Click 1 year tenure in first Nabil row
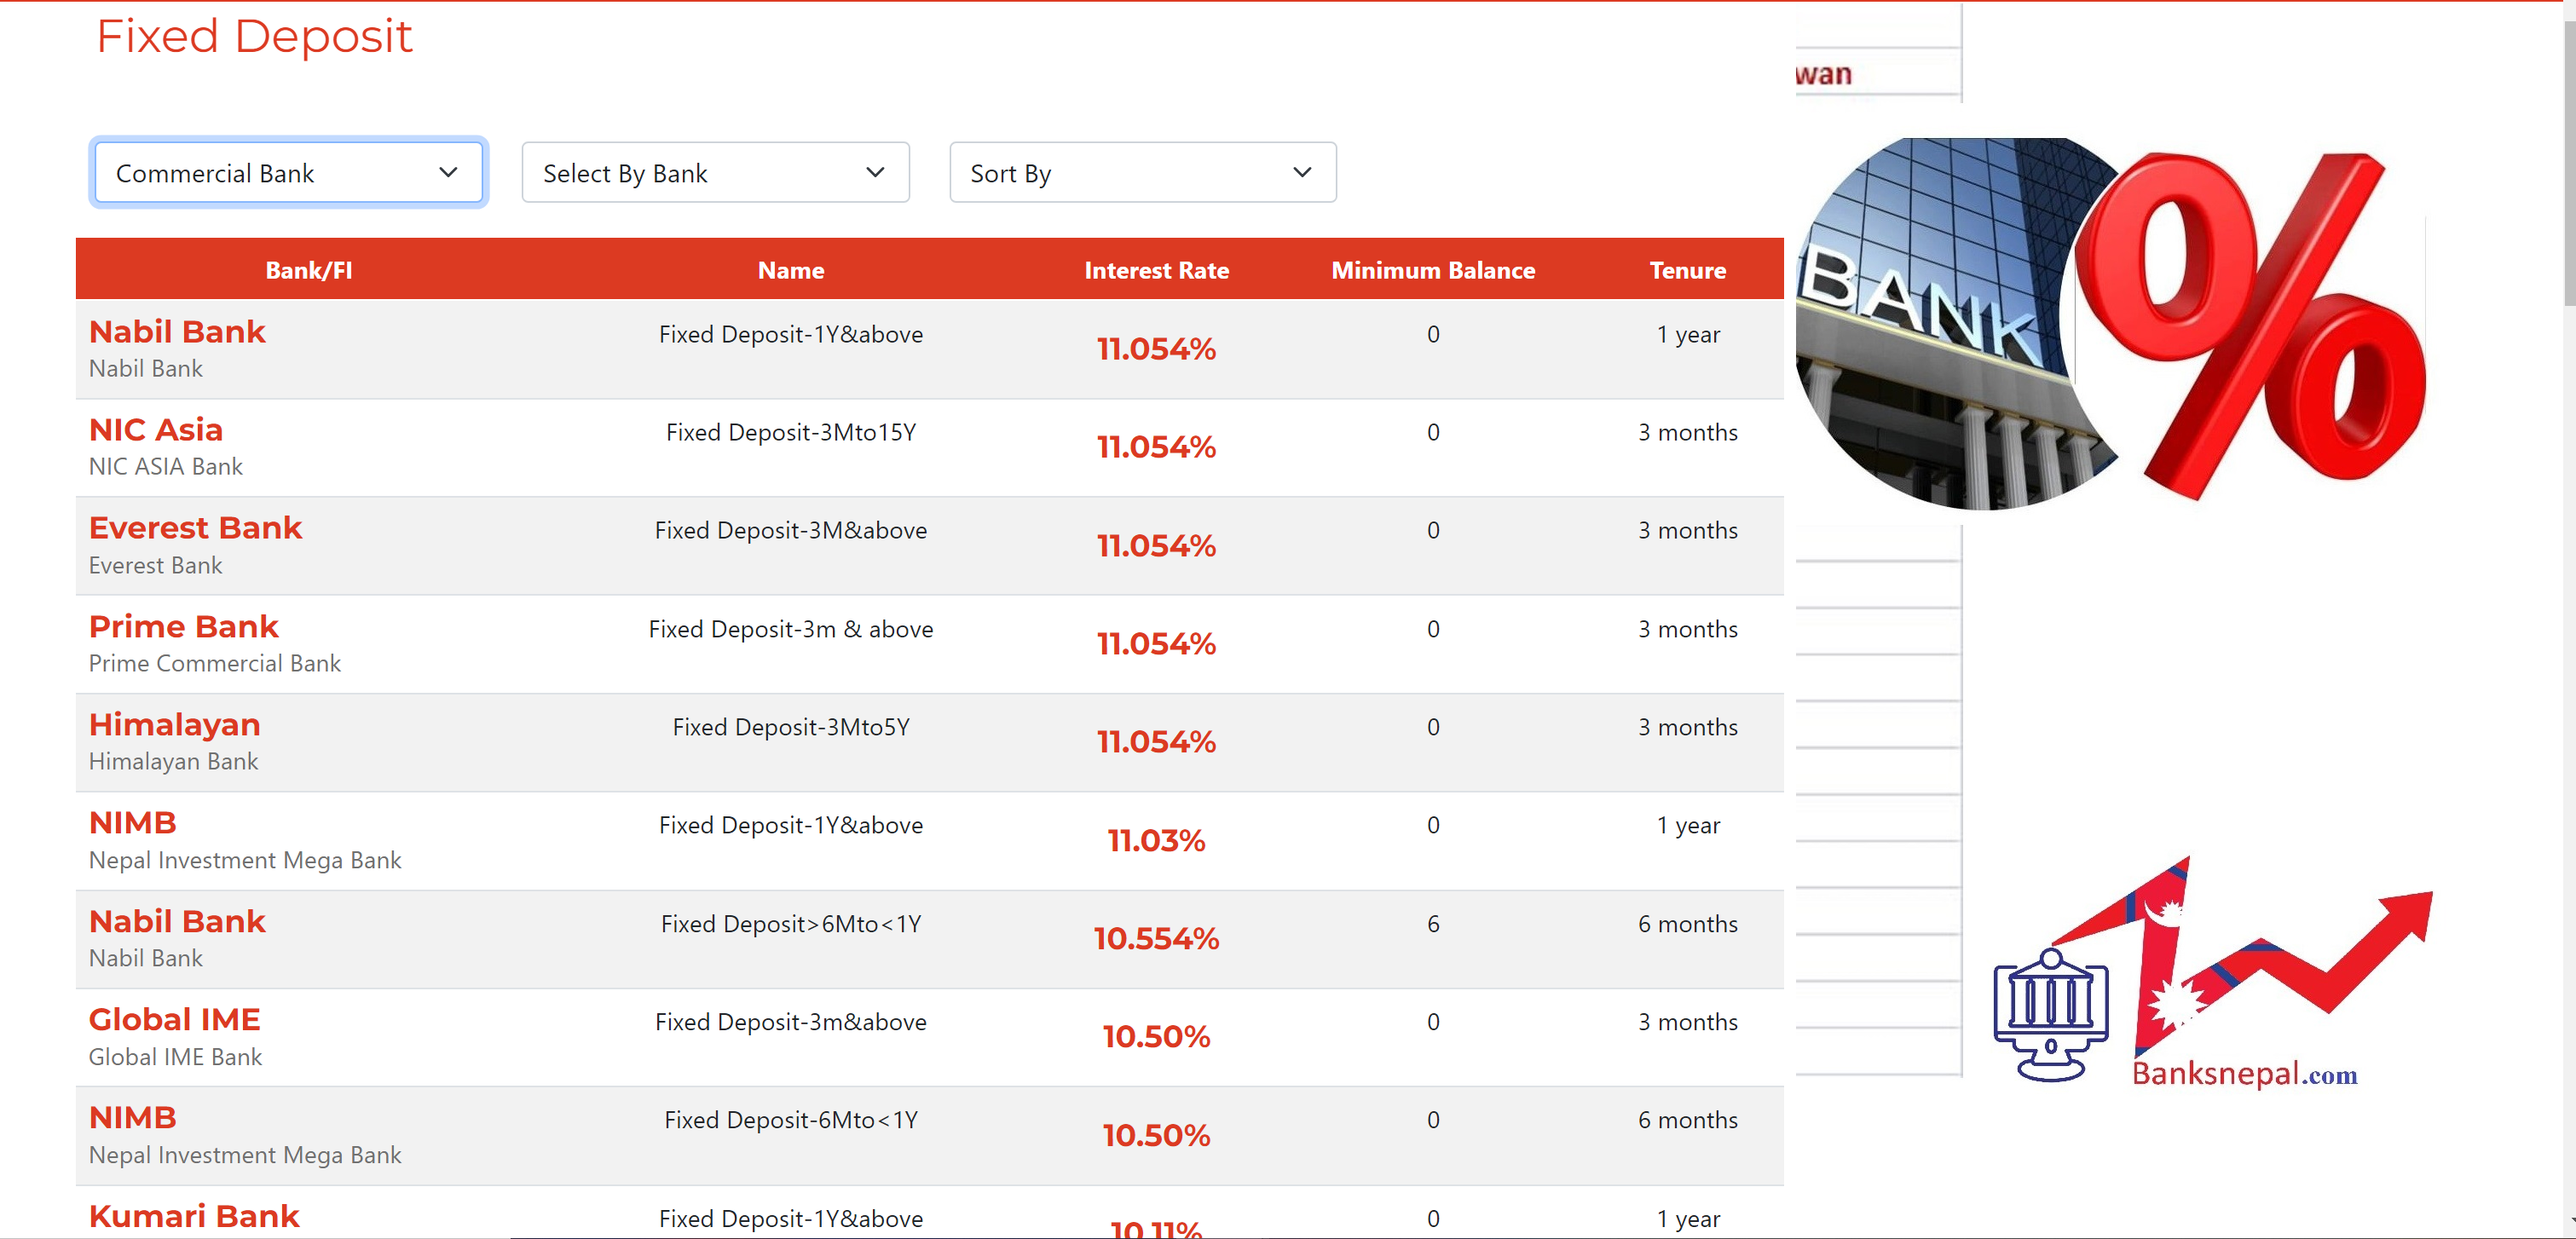This screenshot has width=2576, height=1239. tap(1688, 335)
